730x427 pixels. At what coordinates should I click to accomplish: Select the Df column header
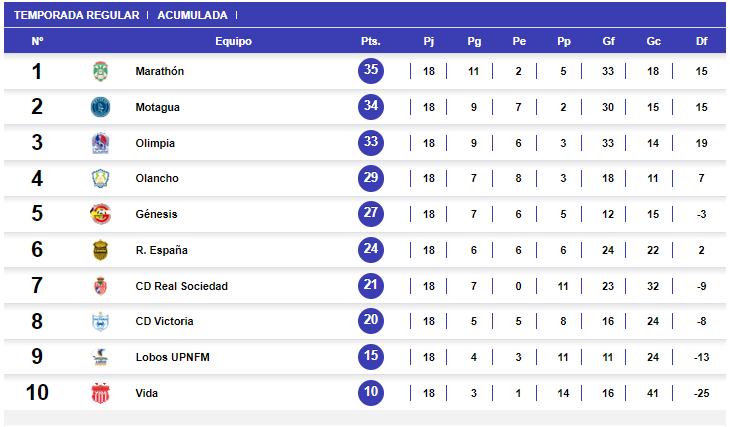click(701, 41)
